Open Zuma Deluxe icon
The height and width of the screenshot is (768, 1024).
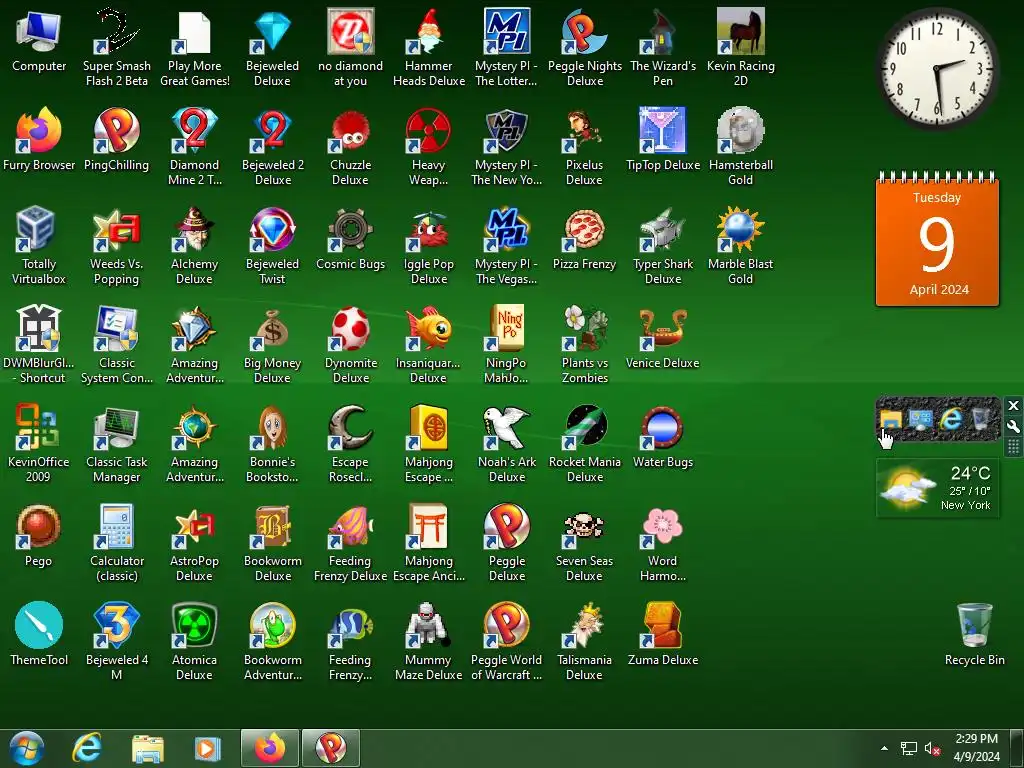click(x=663, y=625)
